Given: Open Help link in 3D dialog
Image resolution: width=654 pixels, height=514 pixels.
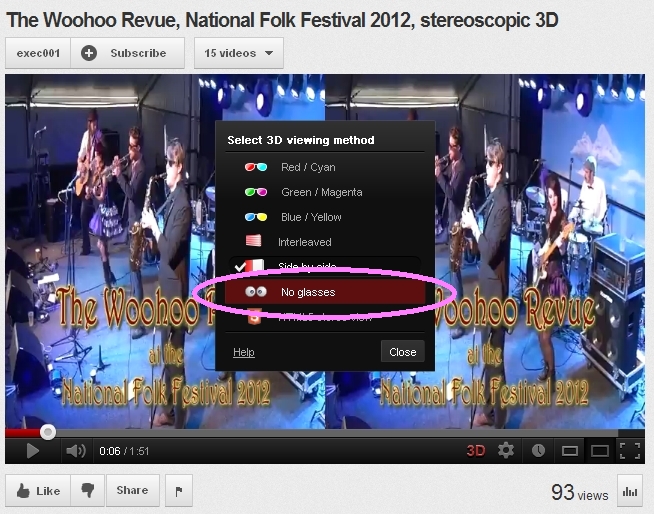Looking at the screenshot, I should tap(244, 352).
